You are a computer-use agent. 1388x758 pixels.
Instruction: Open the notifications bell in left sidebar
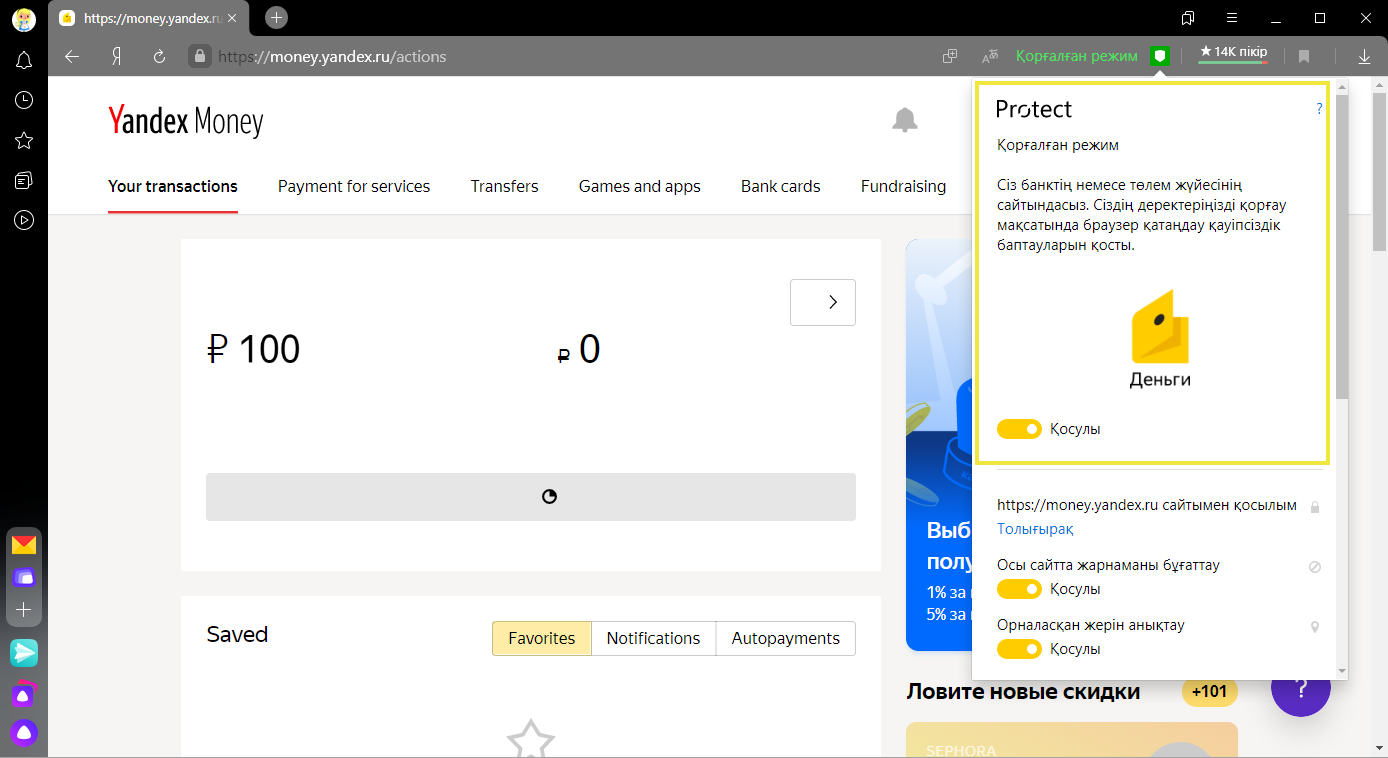click(x=24, y=61)
